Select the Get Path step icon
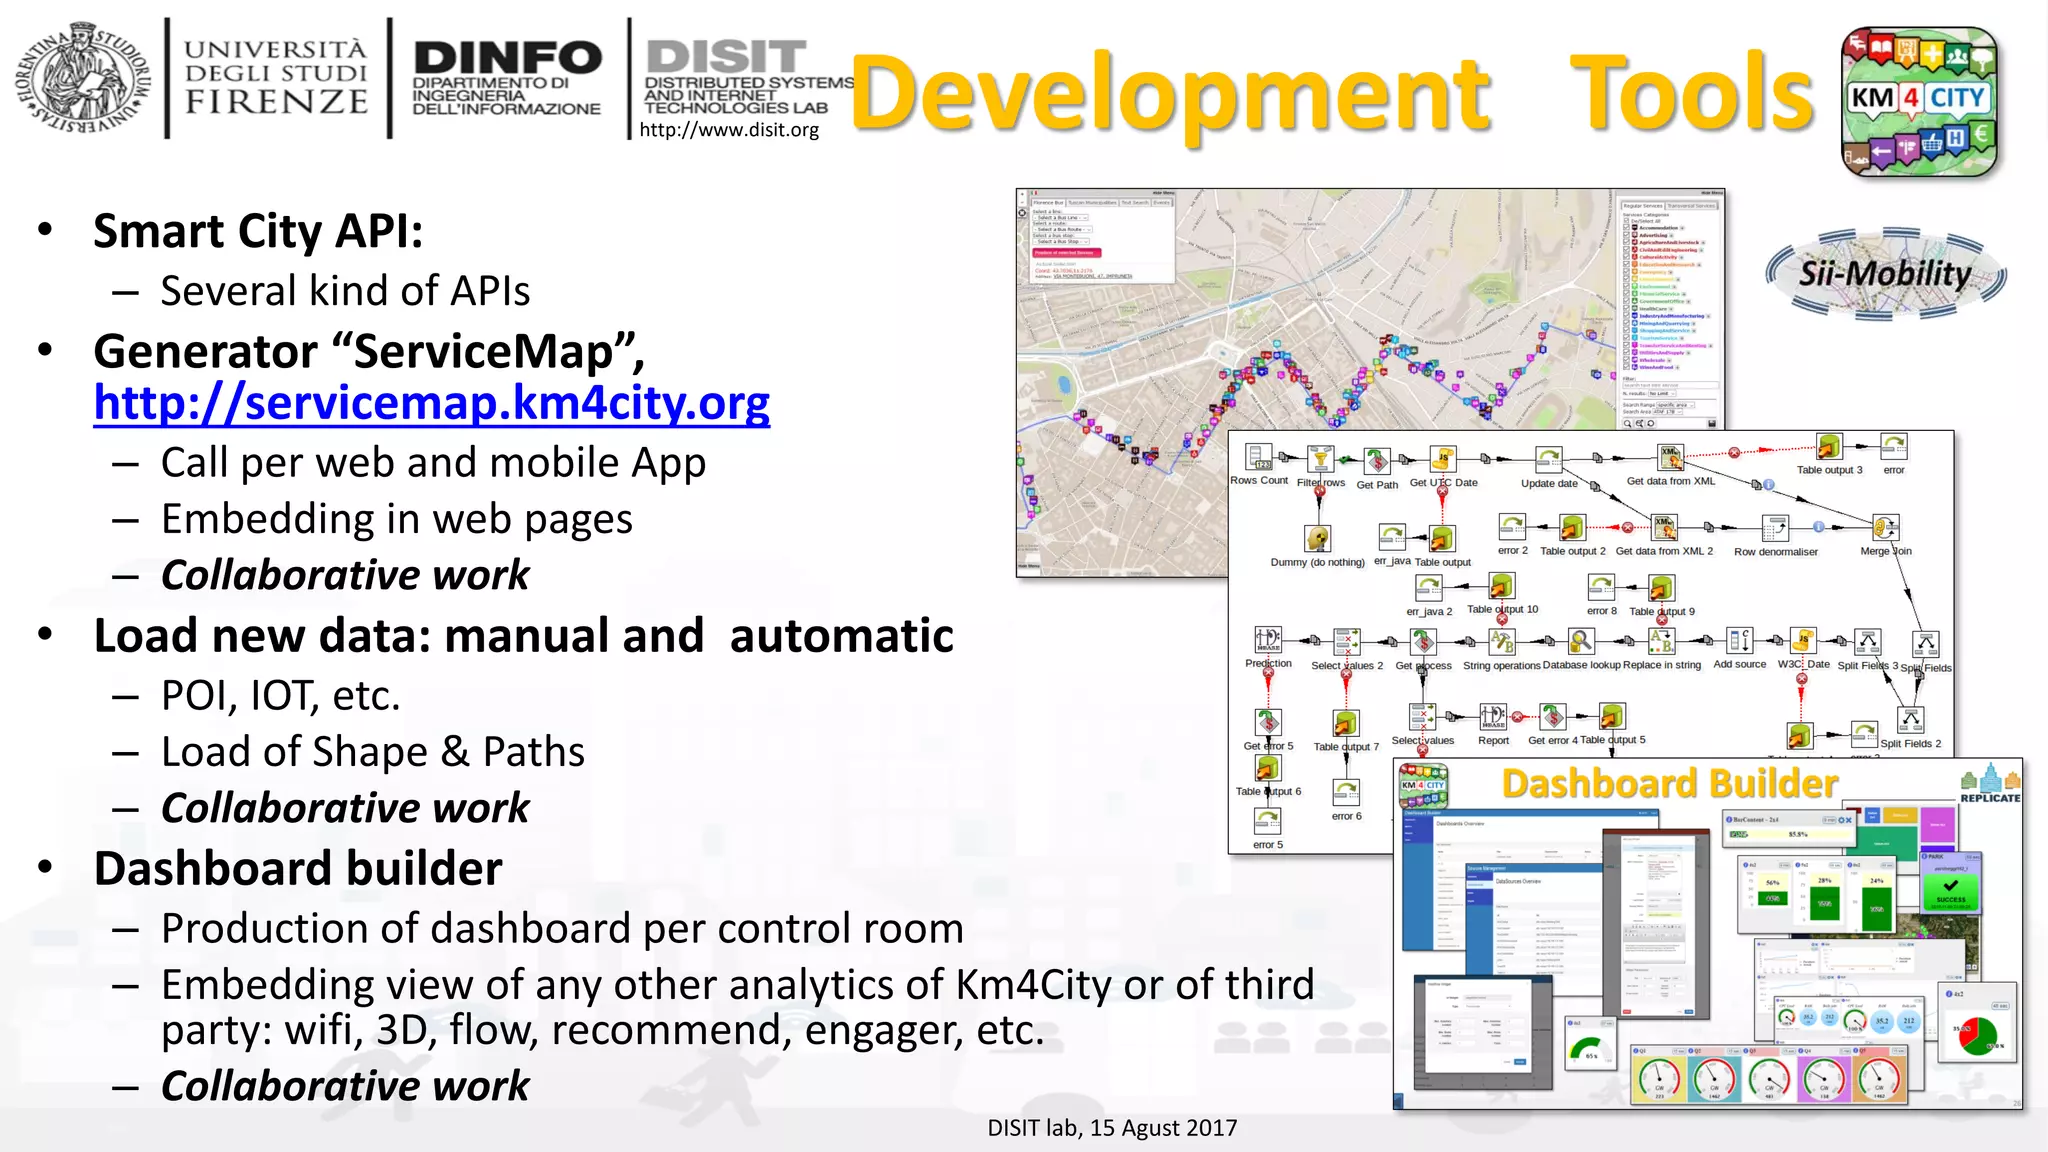 pyautogui.click(x=1377, y=461)
